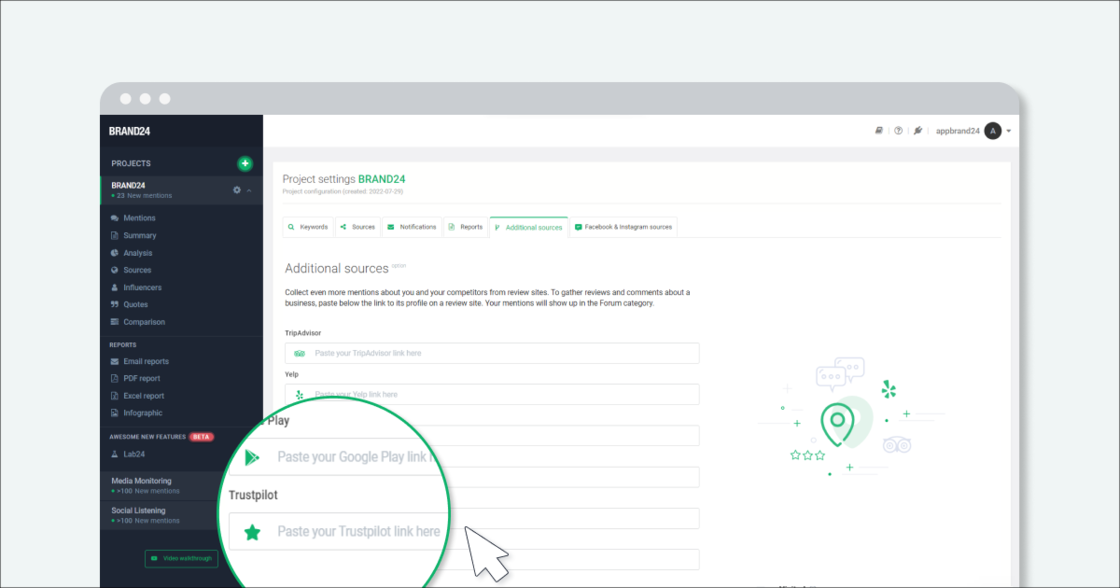Screen dimensions: 1120x588
Task: Click the appbrand24 user avatar
Action: pyautogui.click(x=992, y=131)
